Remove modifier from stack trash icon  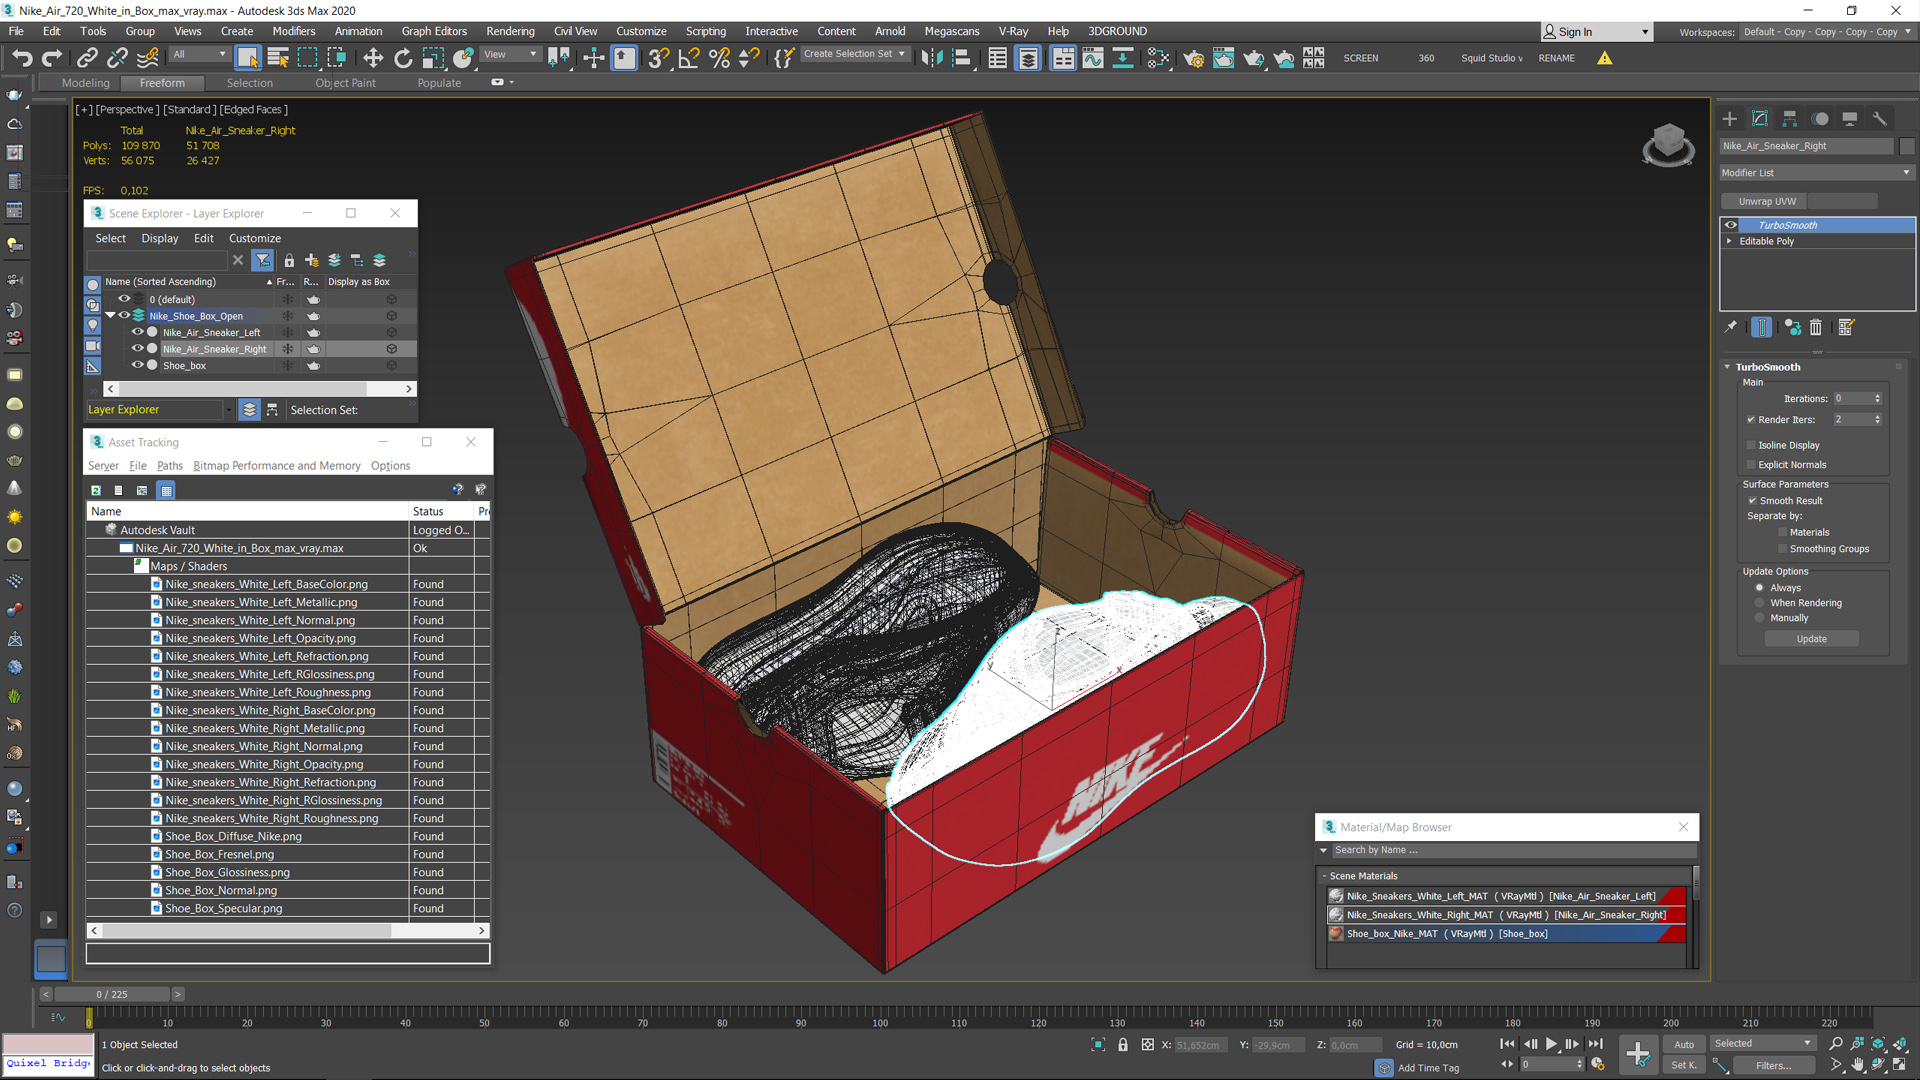click(x=1816, y=327)
